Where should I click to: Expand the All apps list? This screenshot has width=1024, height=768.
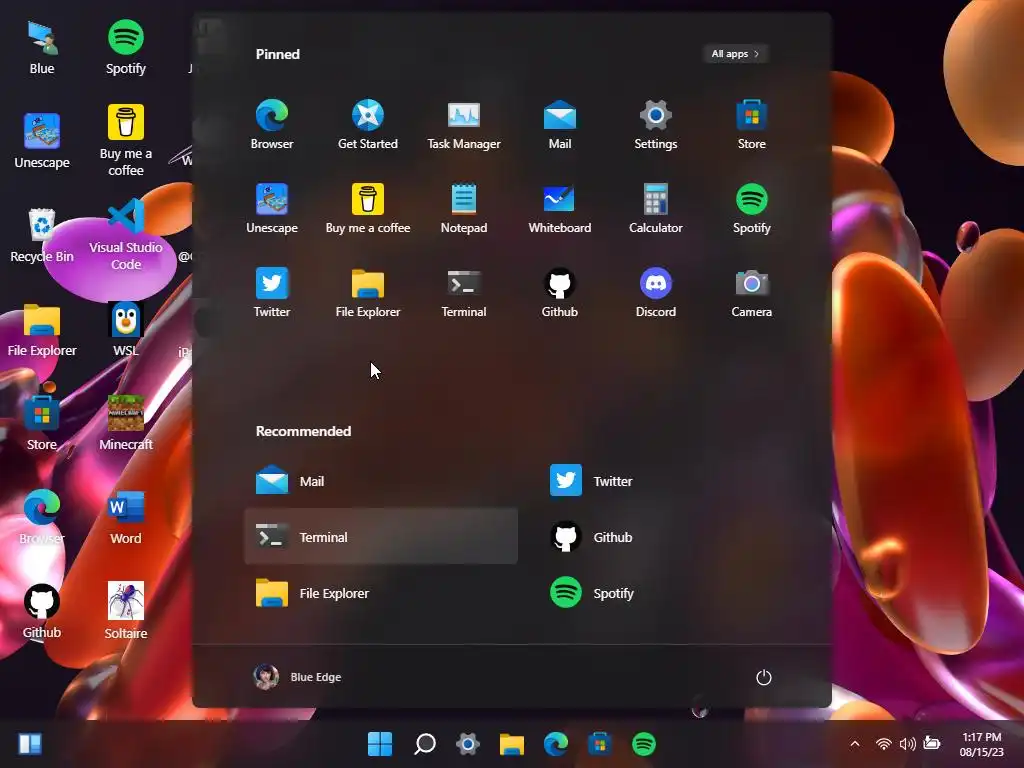point(735,54)
